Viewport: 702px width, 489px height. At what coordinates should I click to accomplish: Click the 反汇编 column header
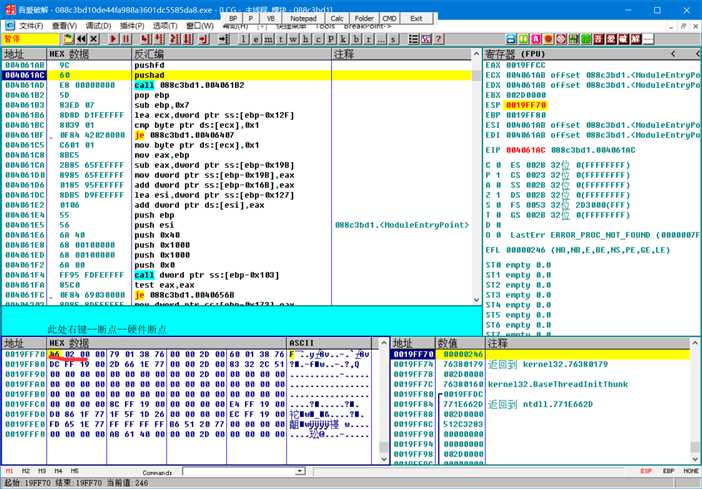coord(231,54)
